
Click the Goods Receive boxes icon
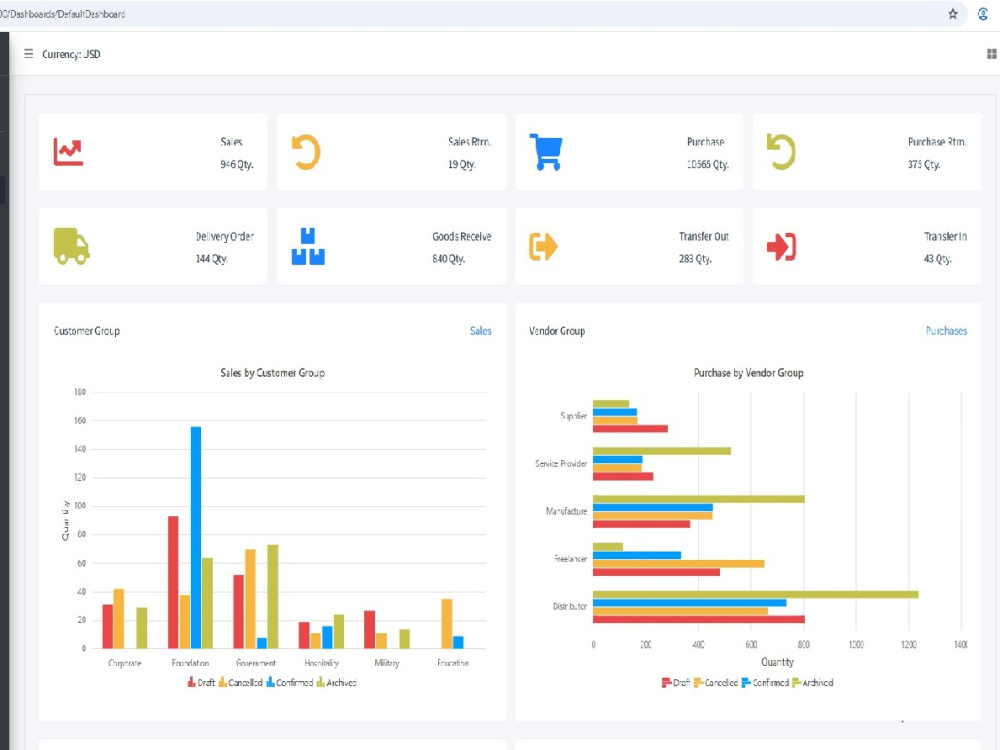pos(308,246)
